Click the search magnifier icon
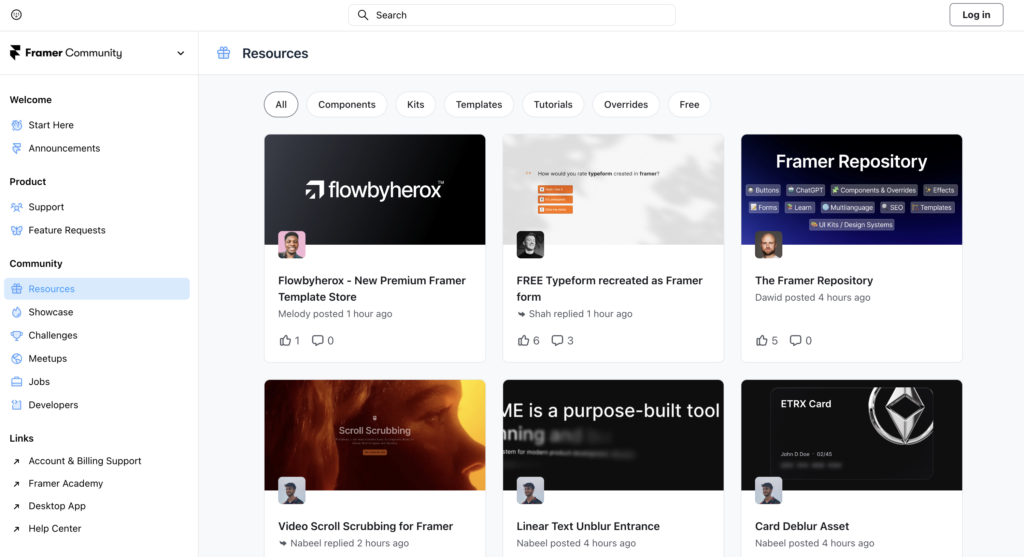Image resolution: width=1024 pixels, height=557 pixels. click(x=363, y=14)
